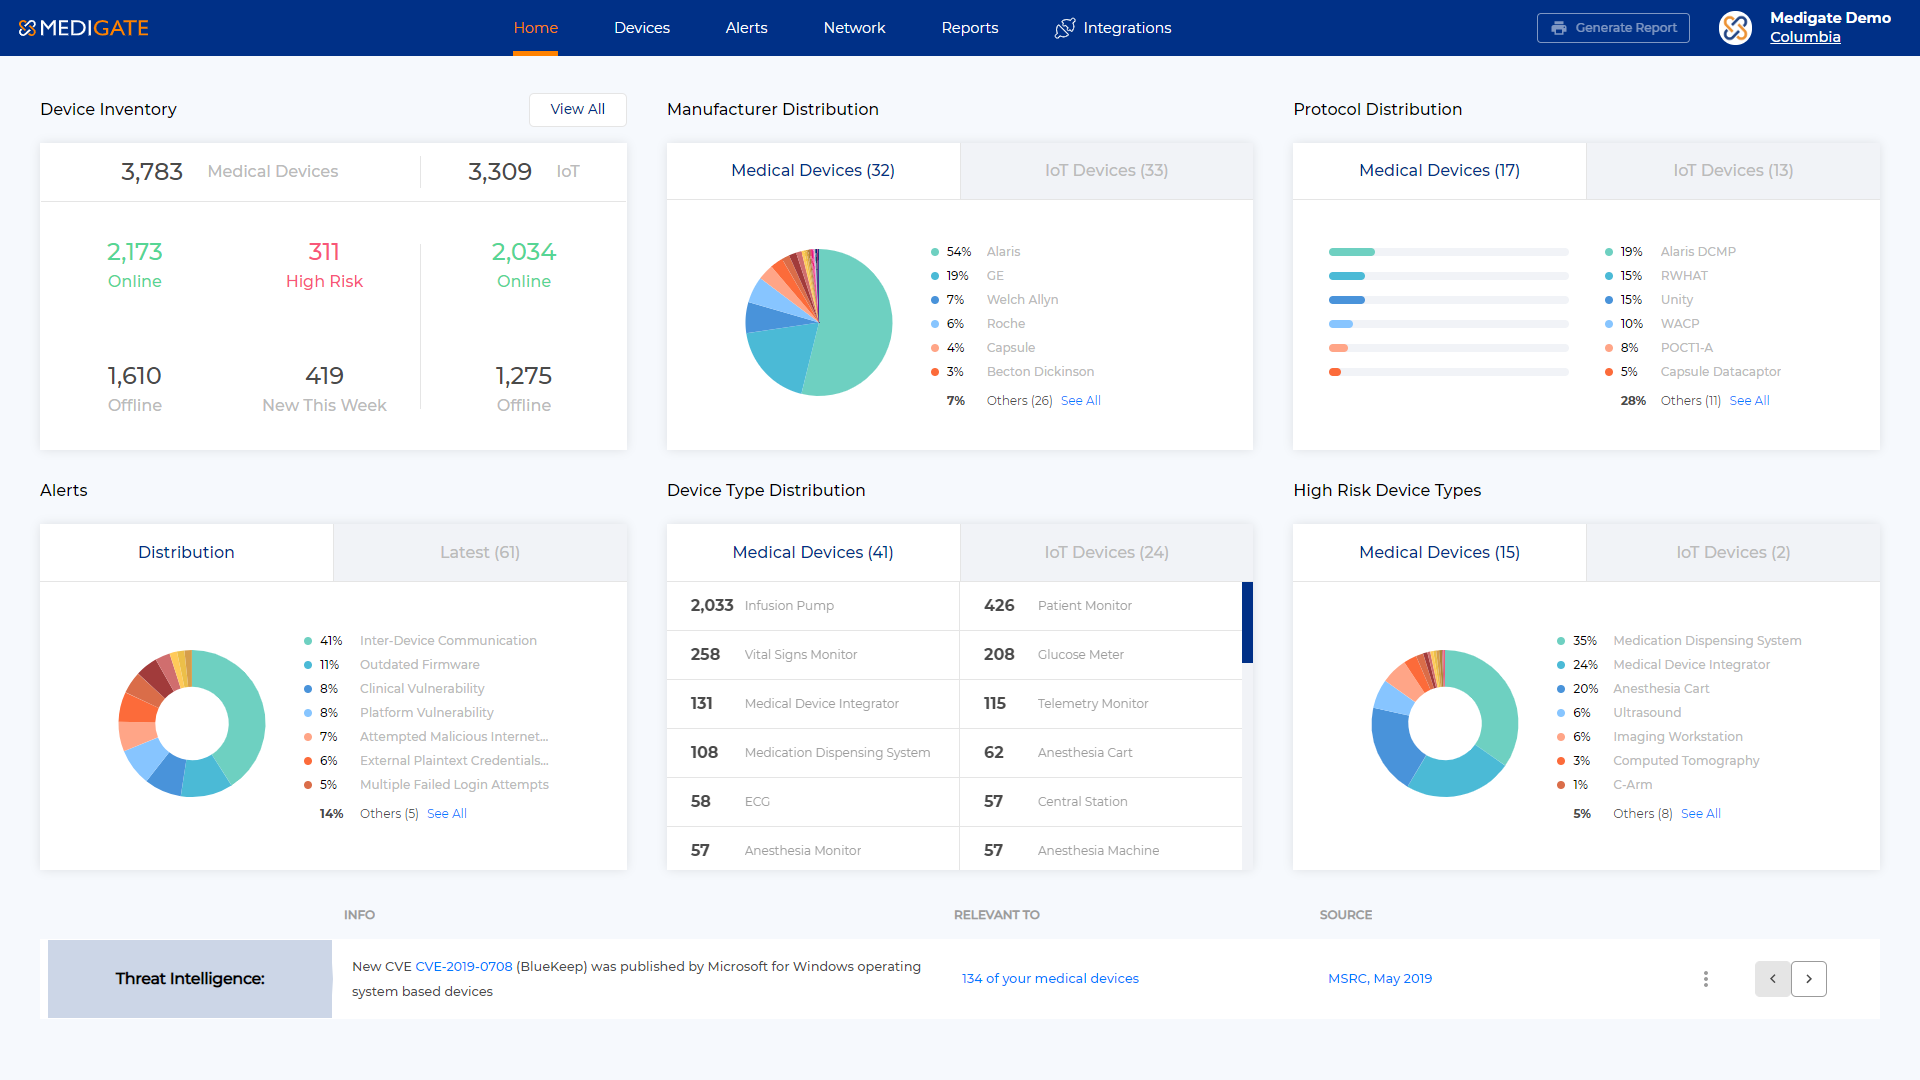Screen dimensions: 1920x1080
Task: Open the Network menu
Action: [x=855, y=28]
